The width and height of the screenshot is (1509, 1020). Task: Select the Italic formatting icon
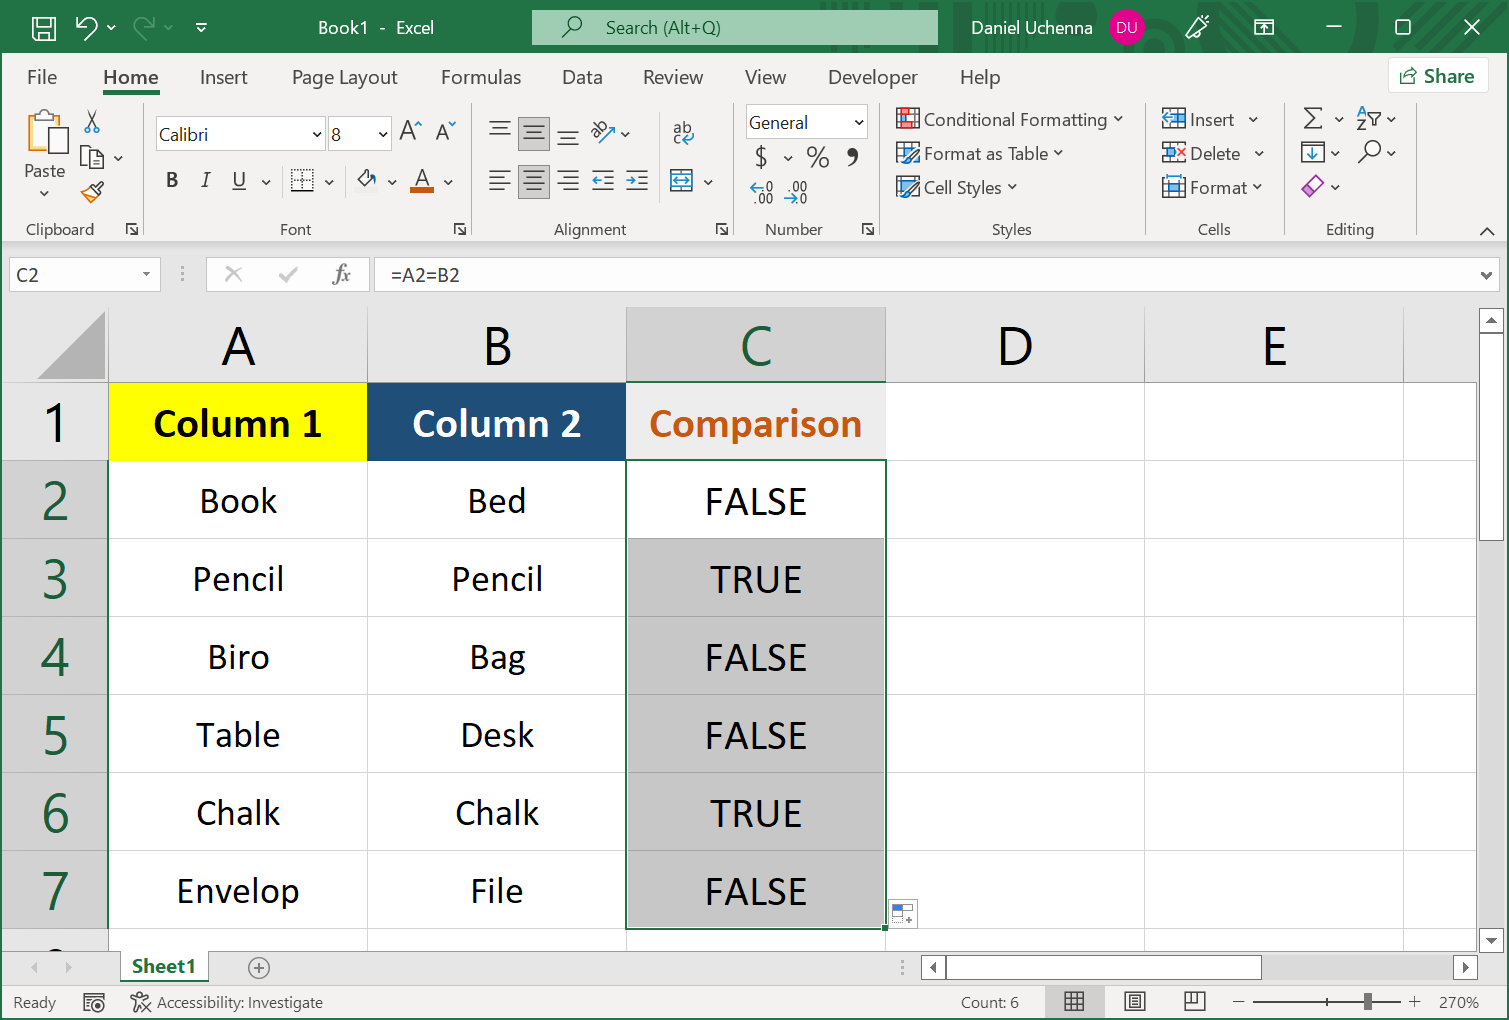pyautogui.click(x=205, y=180)
